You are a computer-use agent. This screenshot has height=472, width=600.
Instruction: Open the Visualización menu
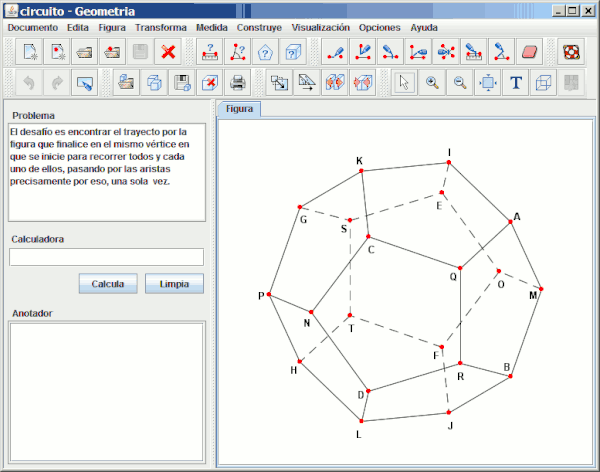320,28
